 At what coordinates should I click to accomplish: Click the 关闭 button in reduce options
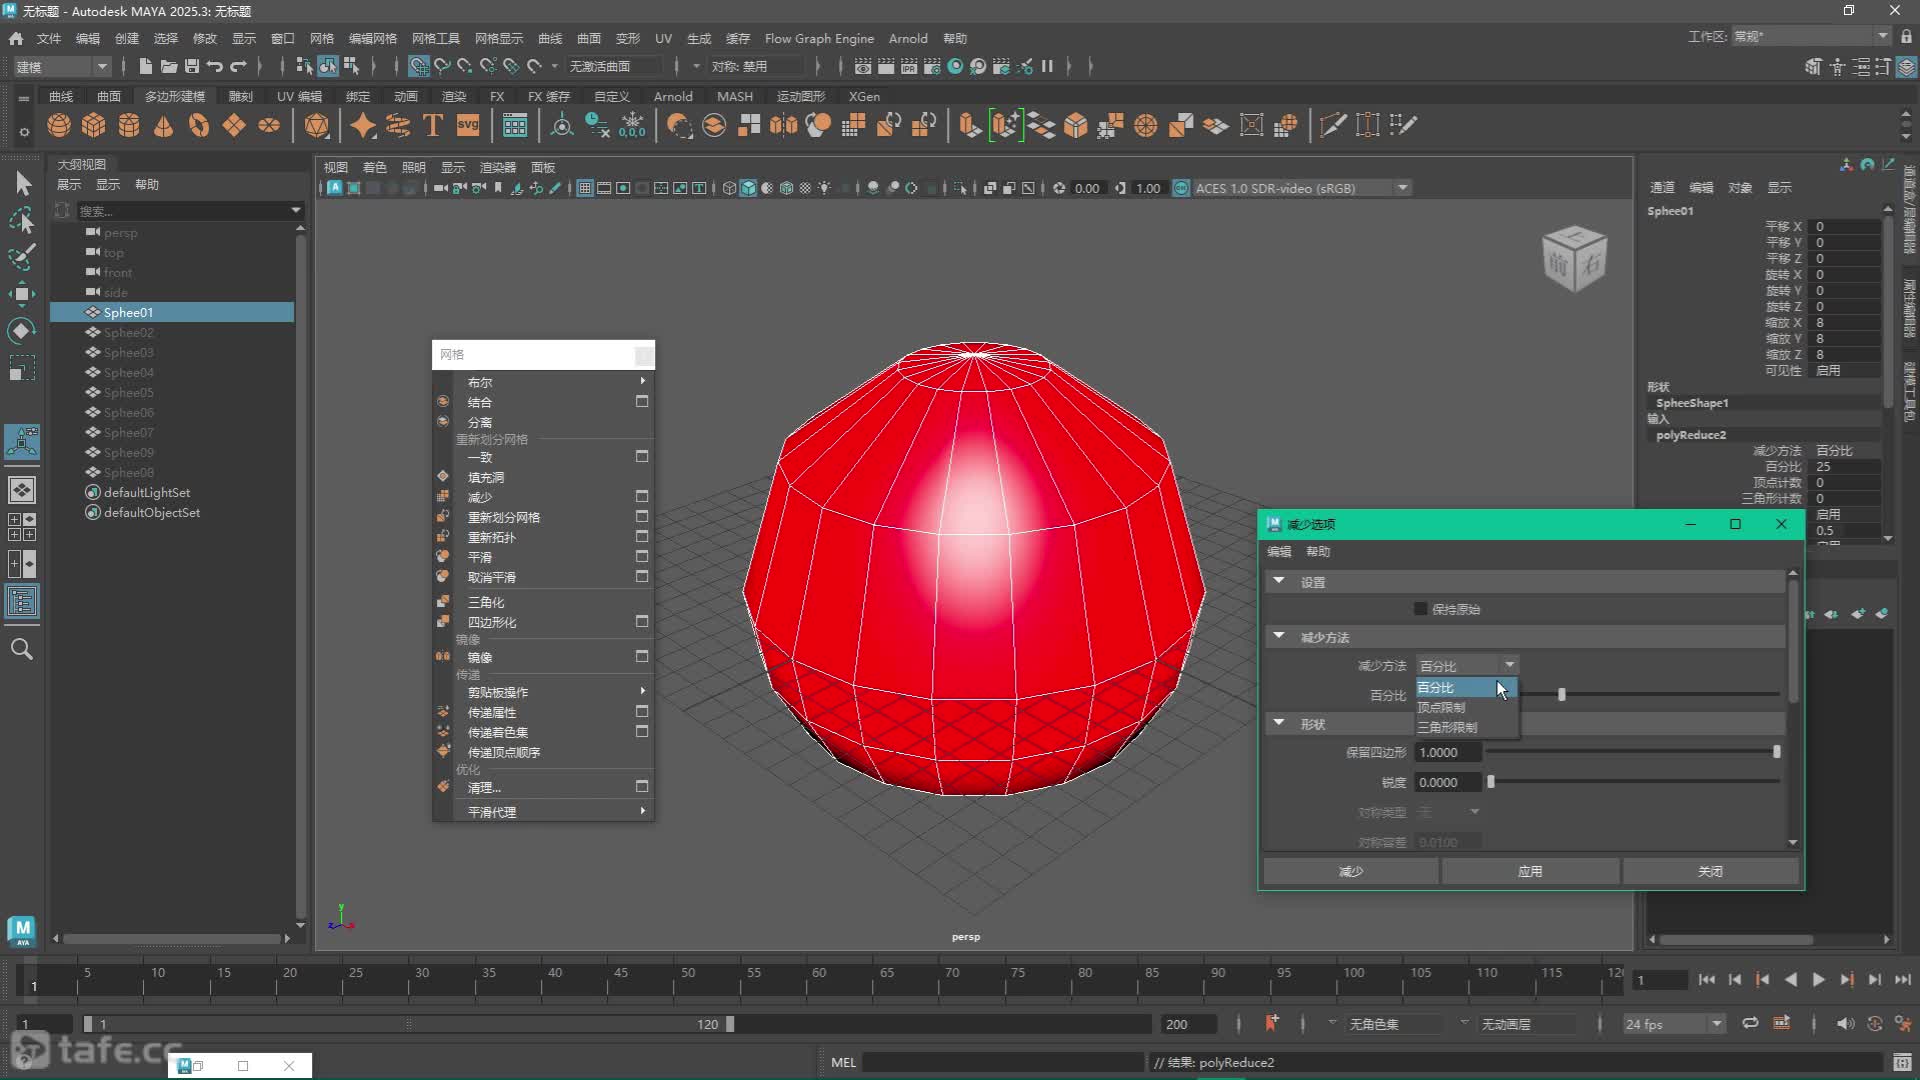click(x=1710, y=871)
